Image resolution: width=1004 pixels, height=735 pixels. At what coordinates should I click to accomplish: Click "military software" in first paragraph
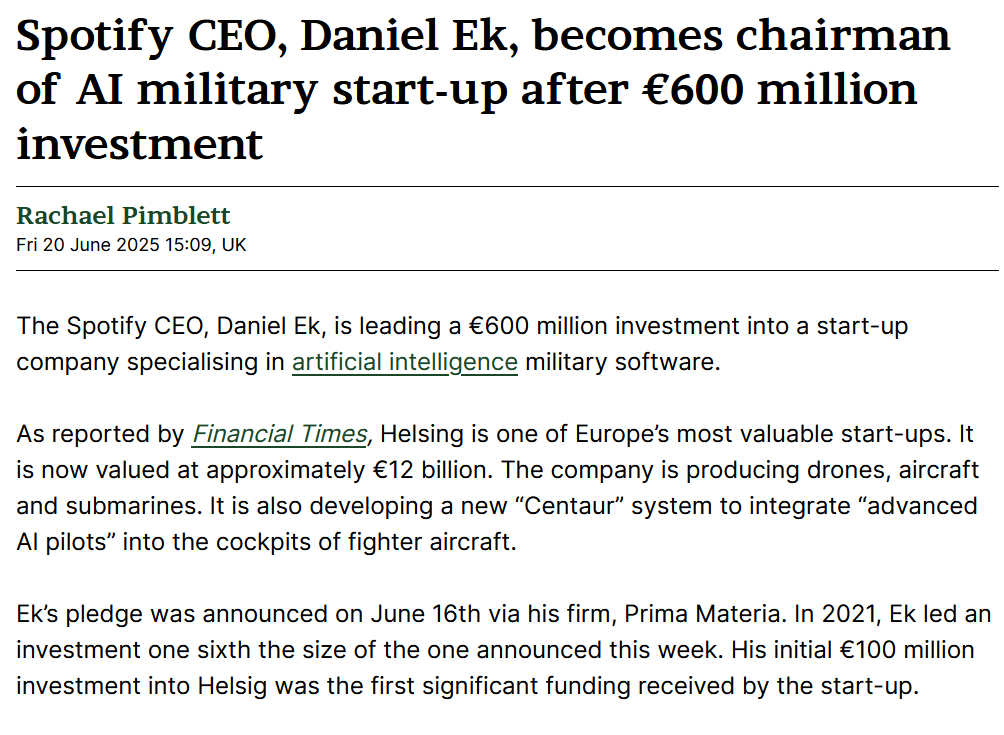621,362
